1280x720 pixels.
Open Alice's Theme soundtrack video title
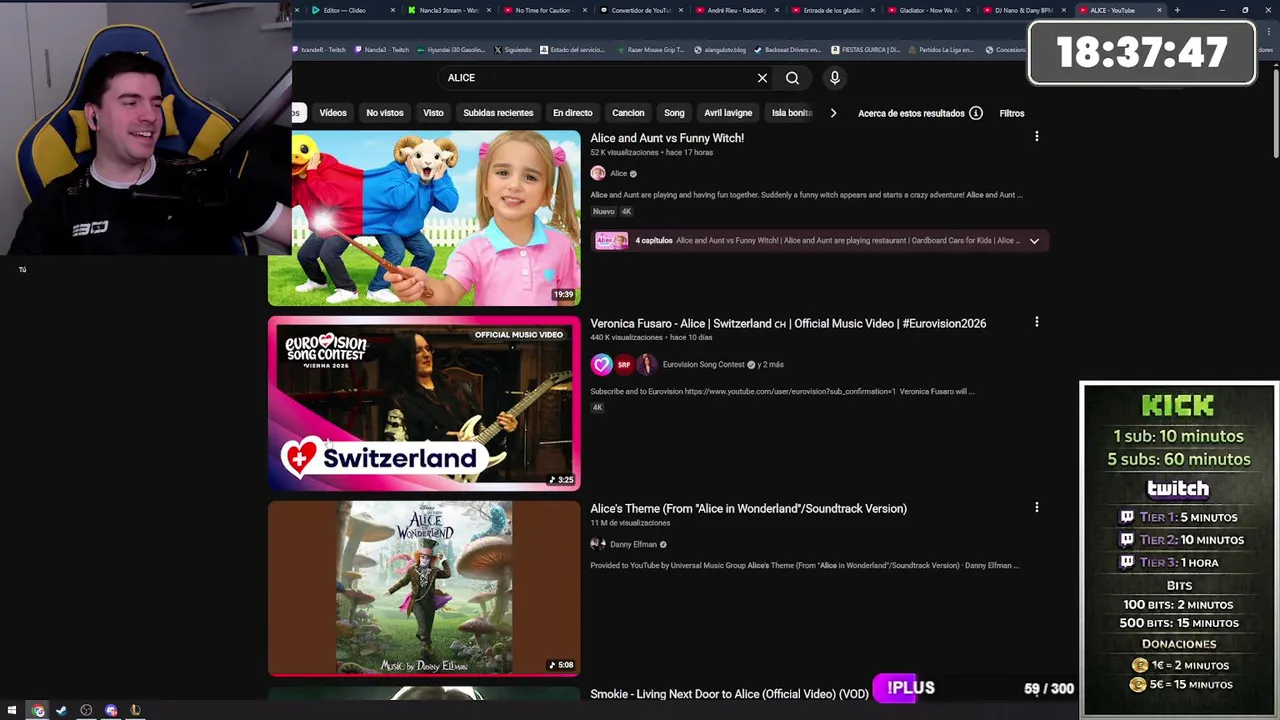(748, 508)
